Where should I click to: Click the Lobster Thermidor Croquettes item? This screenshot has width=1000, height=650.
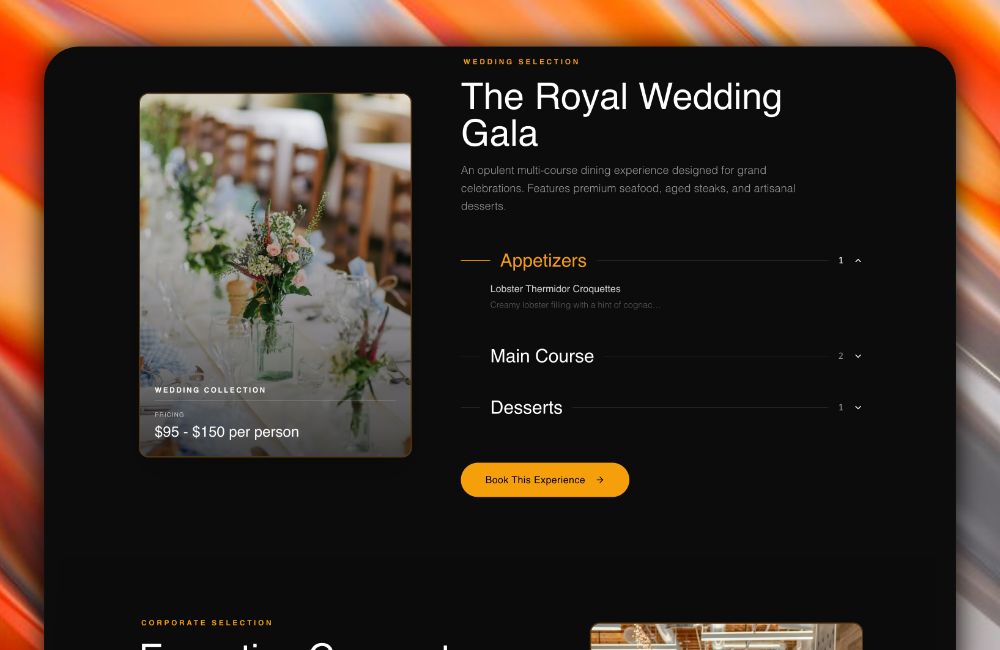pos(555,289)
